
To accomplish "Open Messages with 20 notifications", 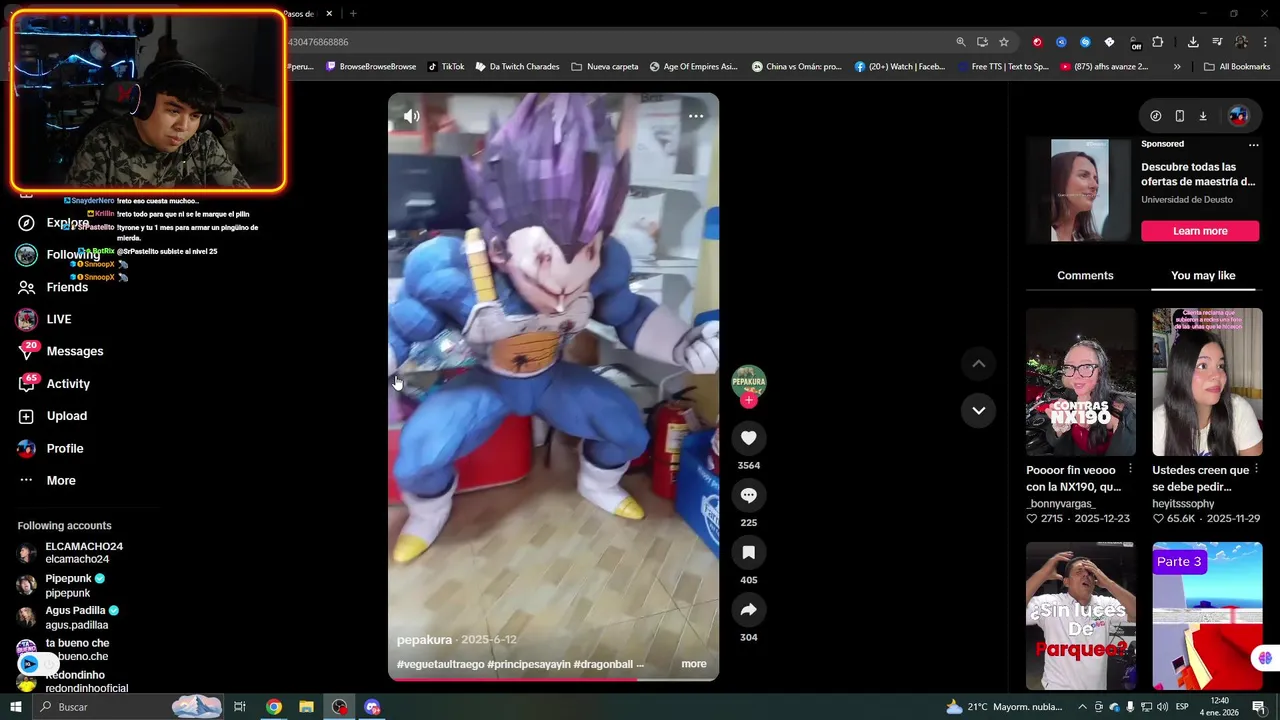I will (60, 351).
